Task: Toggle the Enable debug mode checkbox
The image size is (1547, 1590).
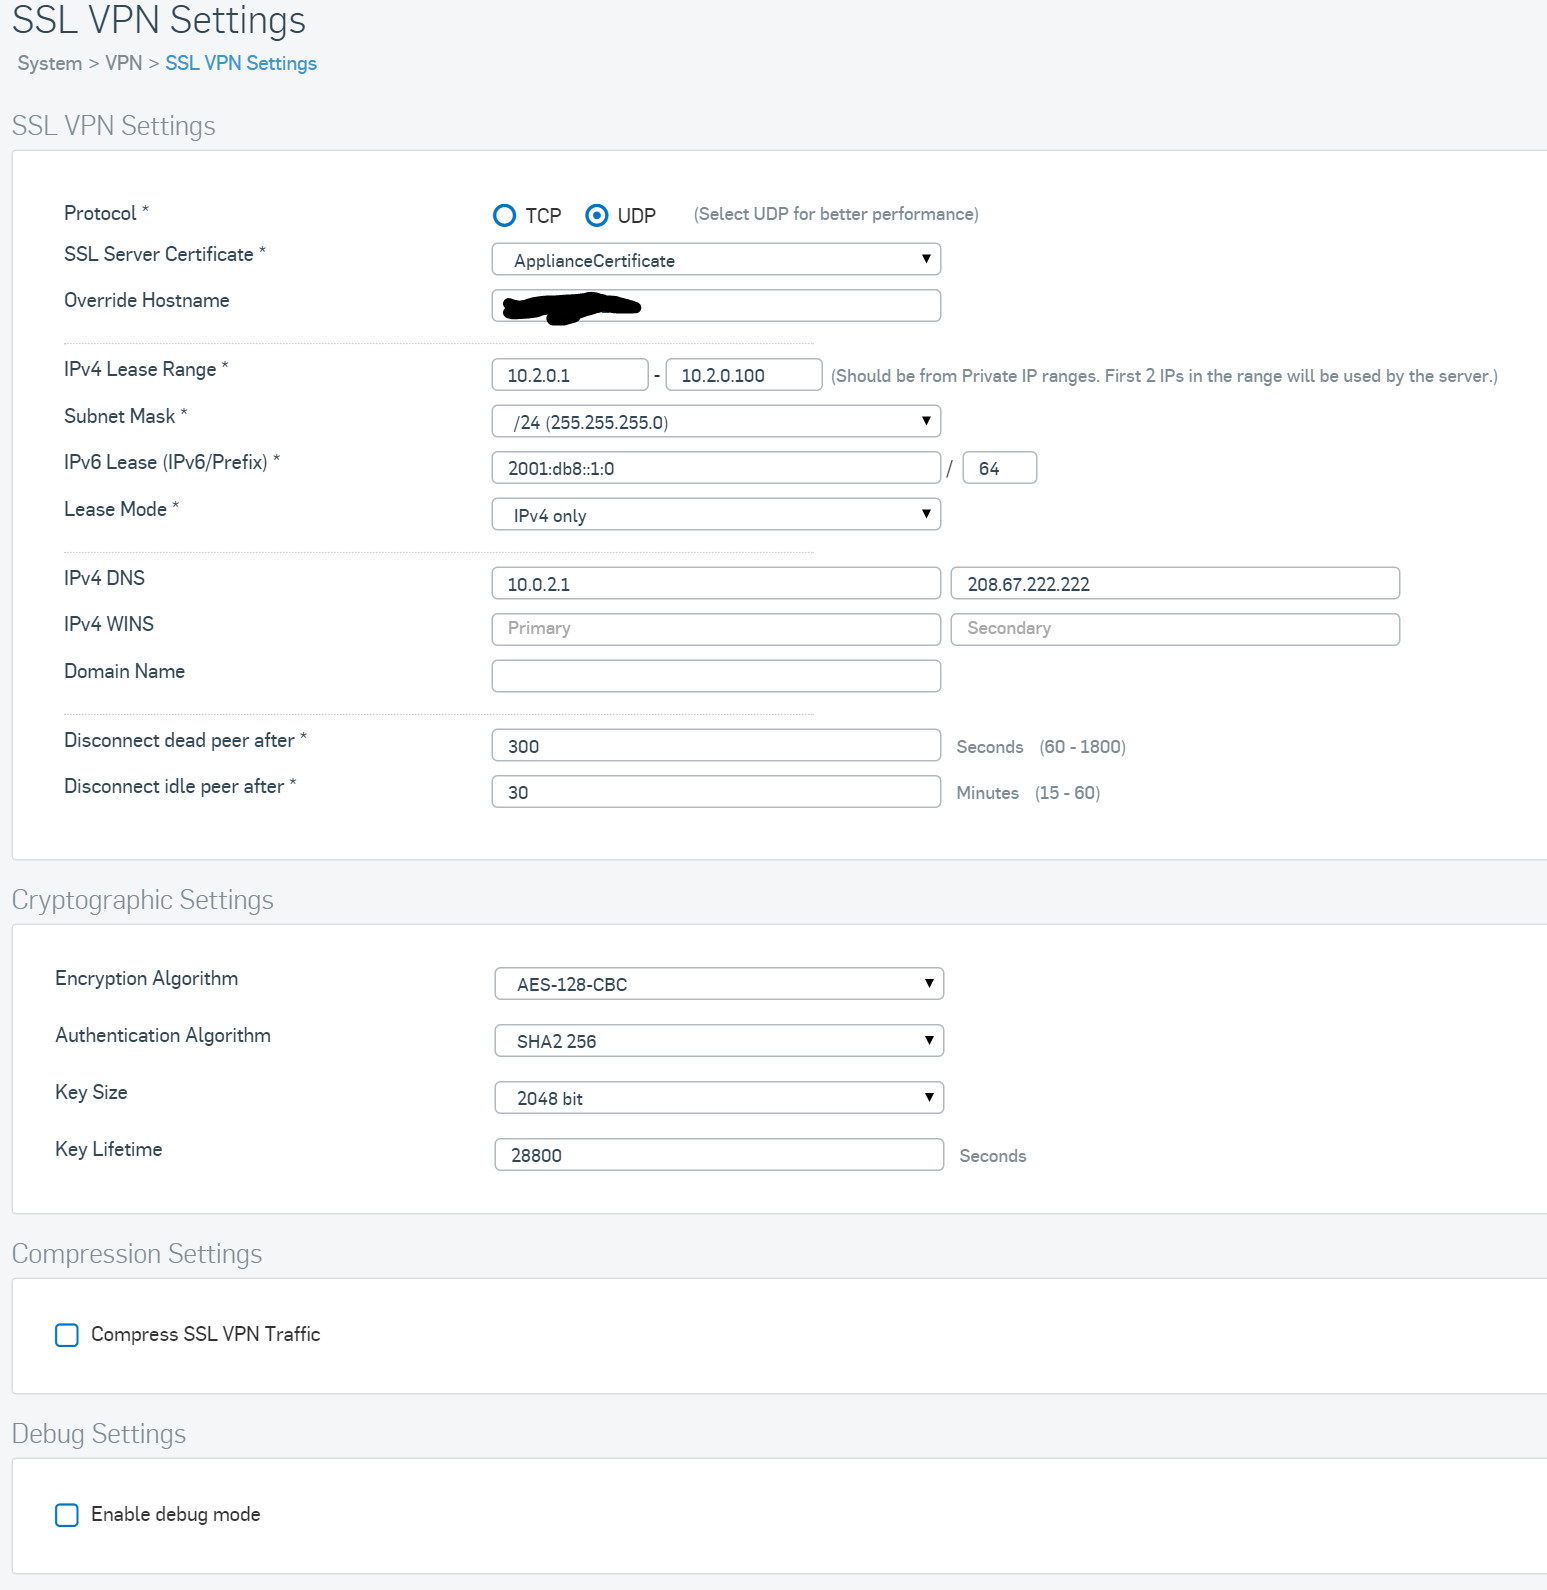Action: point(67,1515)
